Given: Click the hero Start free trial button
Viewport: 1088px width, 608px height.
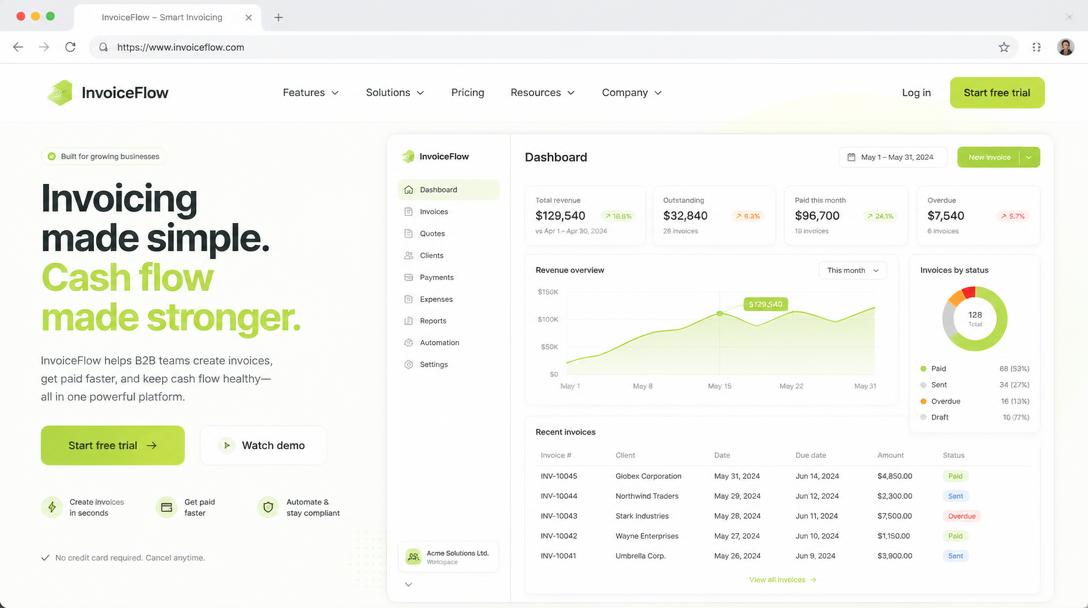Looking at the screenshot, I should click(112, 446).
